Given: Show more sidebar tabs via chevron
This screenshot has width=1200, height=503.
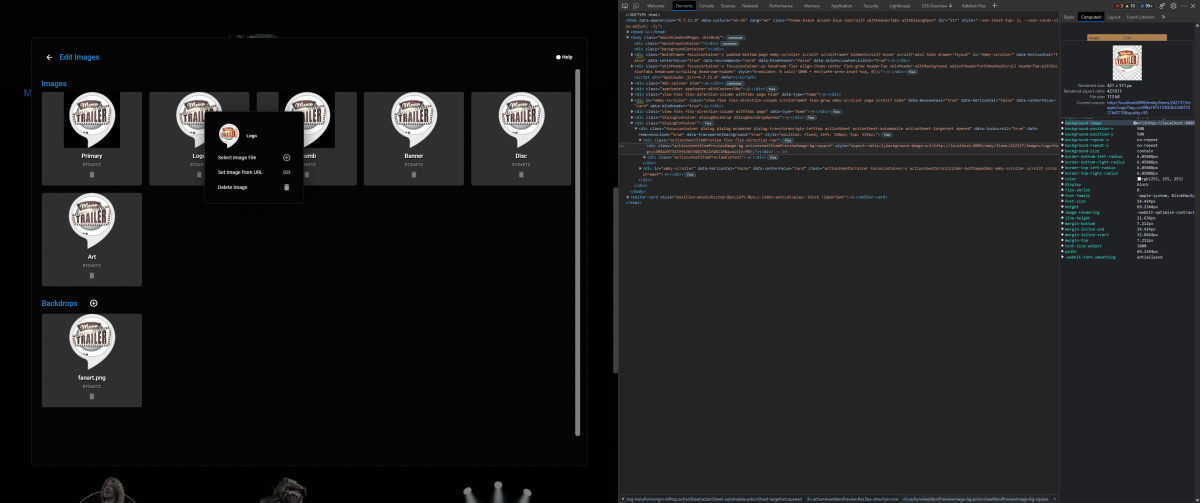Looking at the screenshot, I should click(x=1163, y=17).
